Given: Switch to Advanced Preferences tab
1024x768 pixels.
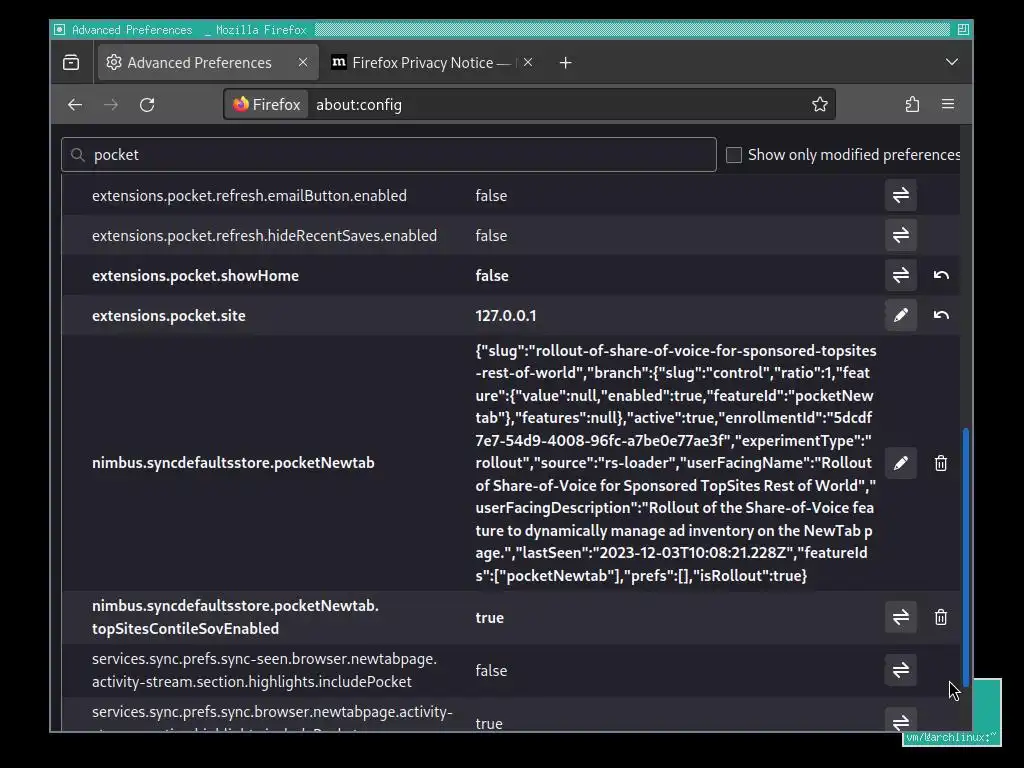Looking at the screenshot, I should (208, 63).
